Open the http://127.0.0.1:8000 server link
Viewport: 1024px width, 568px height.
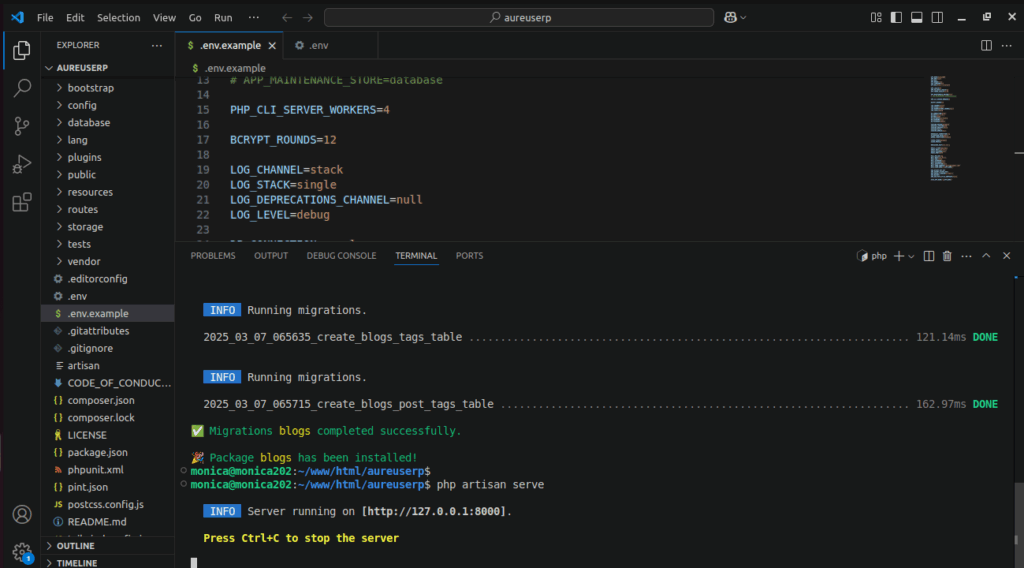tap(433, 512)
